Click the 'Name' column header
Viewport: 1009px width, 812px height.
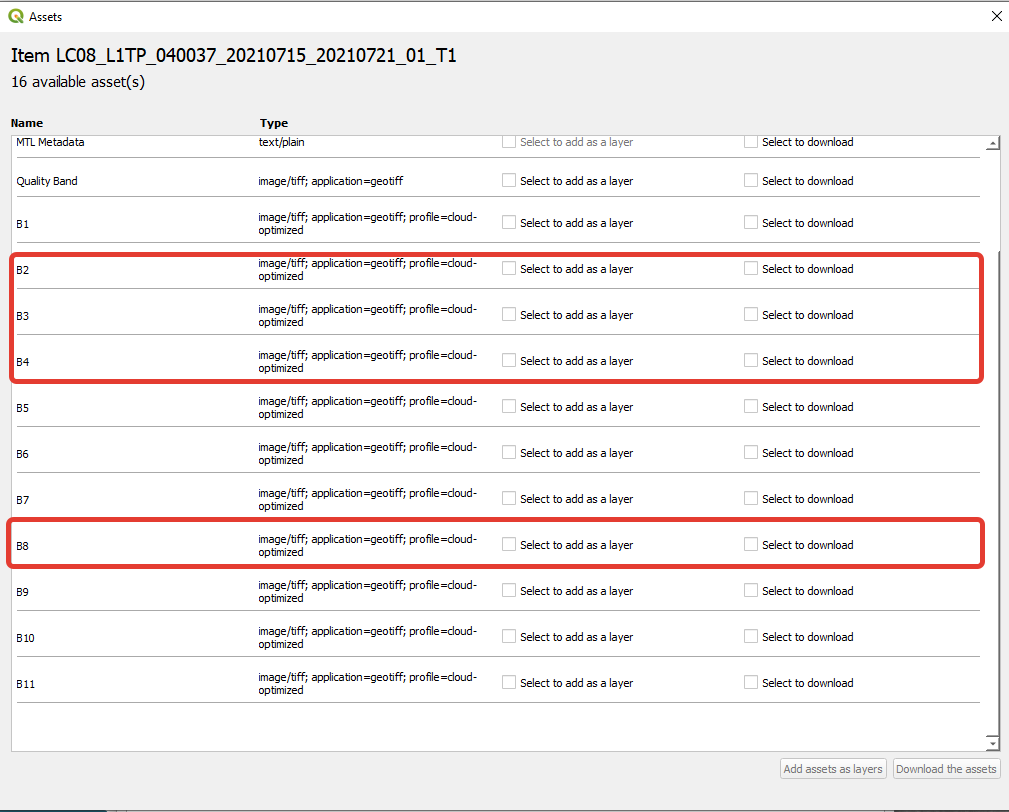tap(27, 123)
